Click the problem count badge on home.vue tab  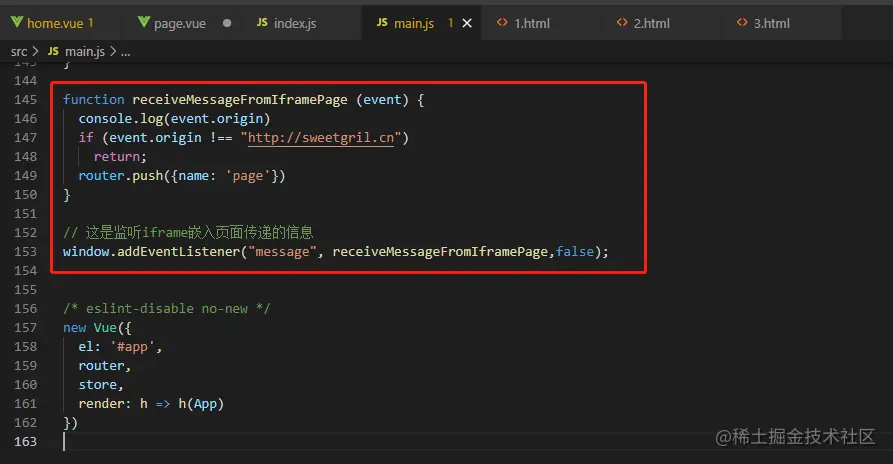click(91, 23)
